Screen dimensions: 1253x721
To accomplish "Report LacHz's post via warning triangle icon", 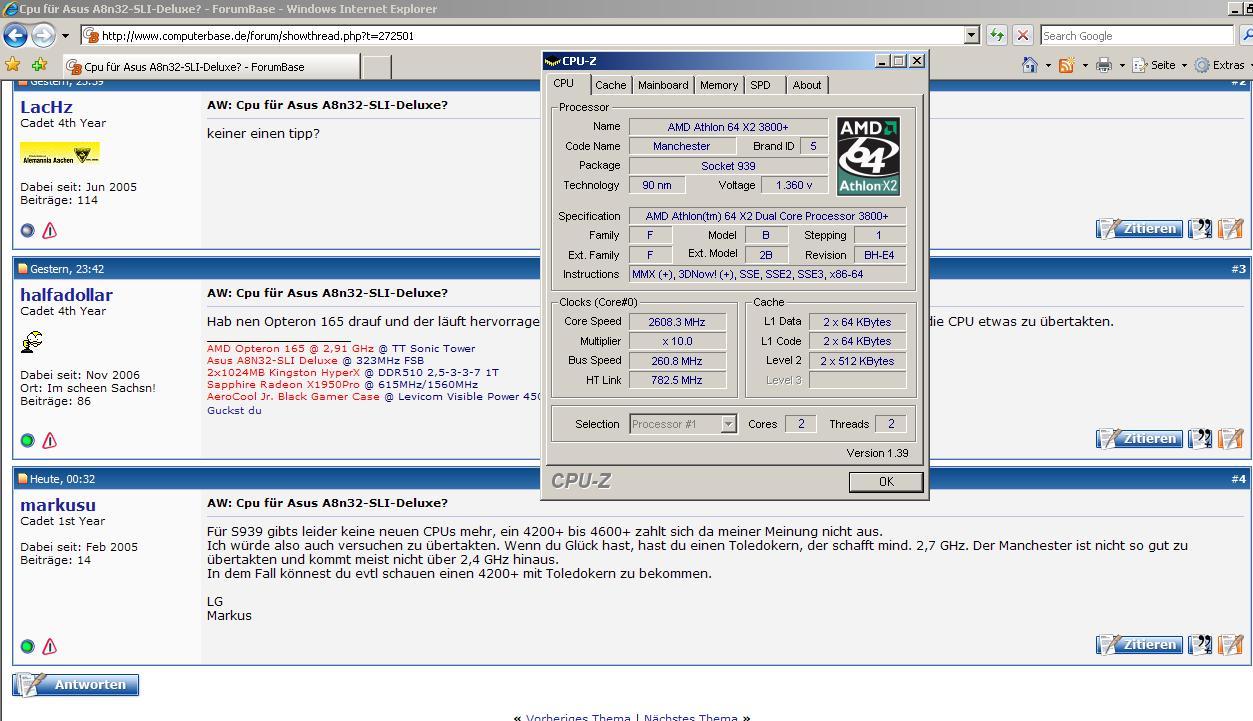I will tap(49, 230).
